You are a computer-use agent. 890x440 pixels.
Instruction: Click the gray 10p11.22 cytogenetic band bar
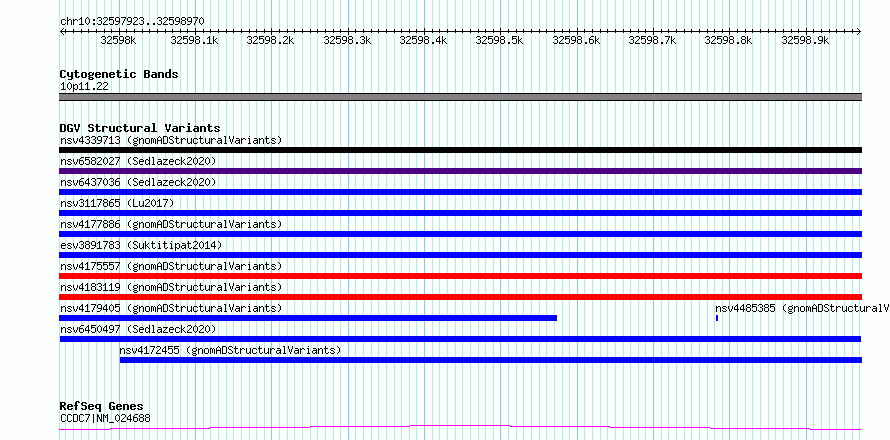click(x=461, y=97)
